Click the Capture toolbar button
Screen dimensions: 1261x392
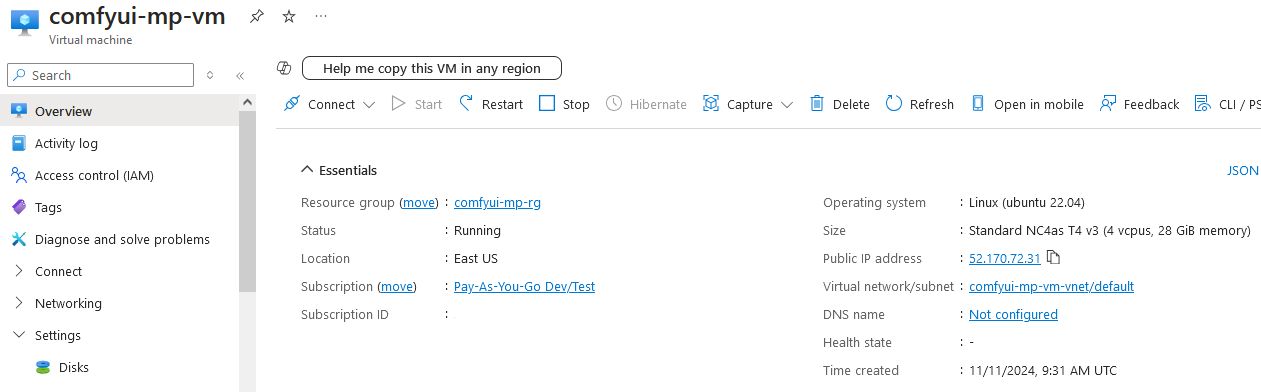coord(737,104)
